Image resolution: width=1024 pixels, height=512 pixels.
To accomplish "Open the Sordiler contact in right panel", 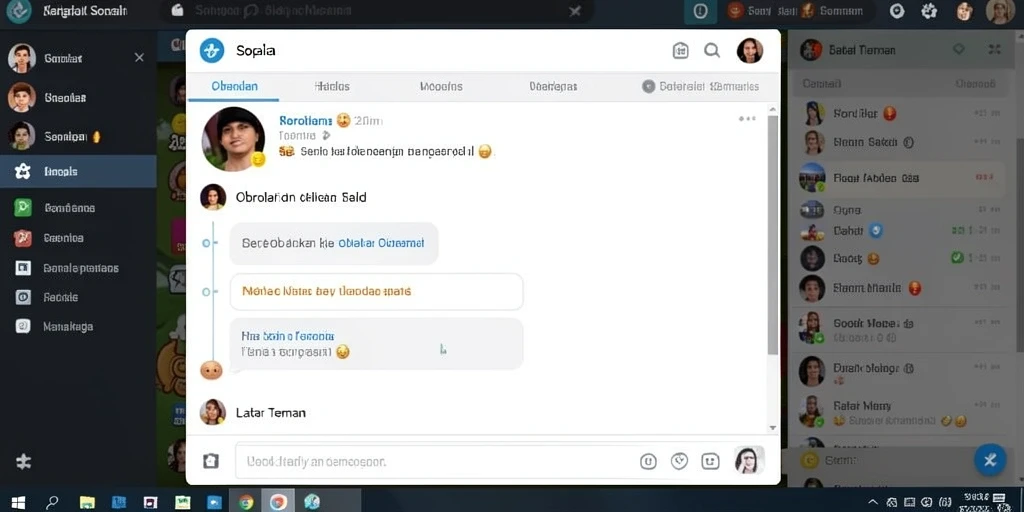I will [x=898, y=114].
